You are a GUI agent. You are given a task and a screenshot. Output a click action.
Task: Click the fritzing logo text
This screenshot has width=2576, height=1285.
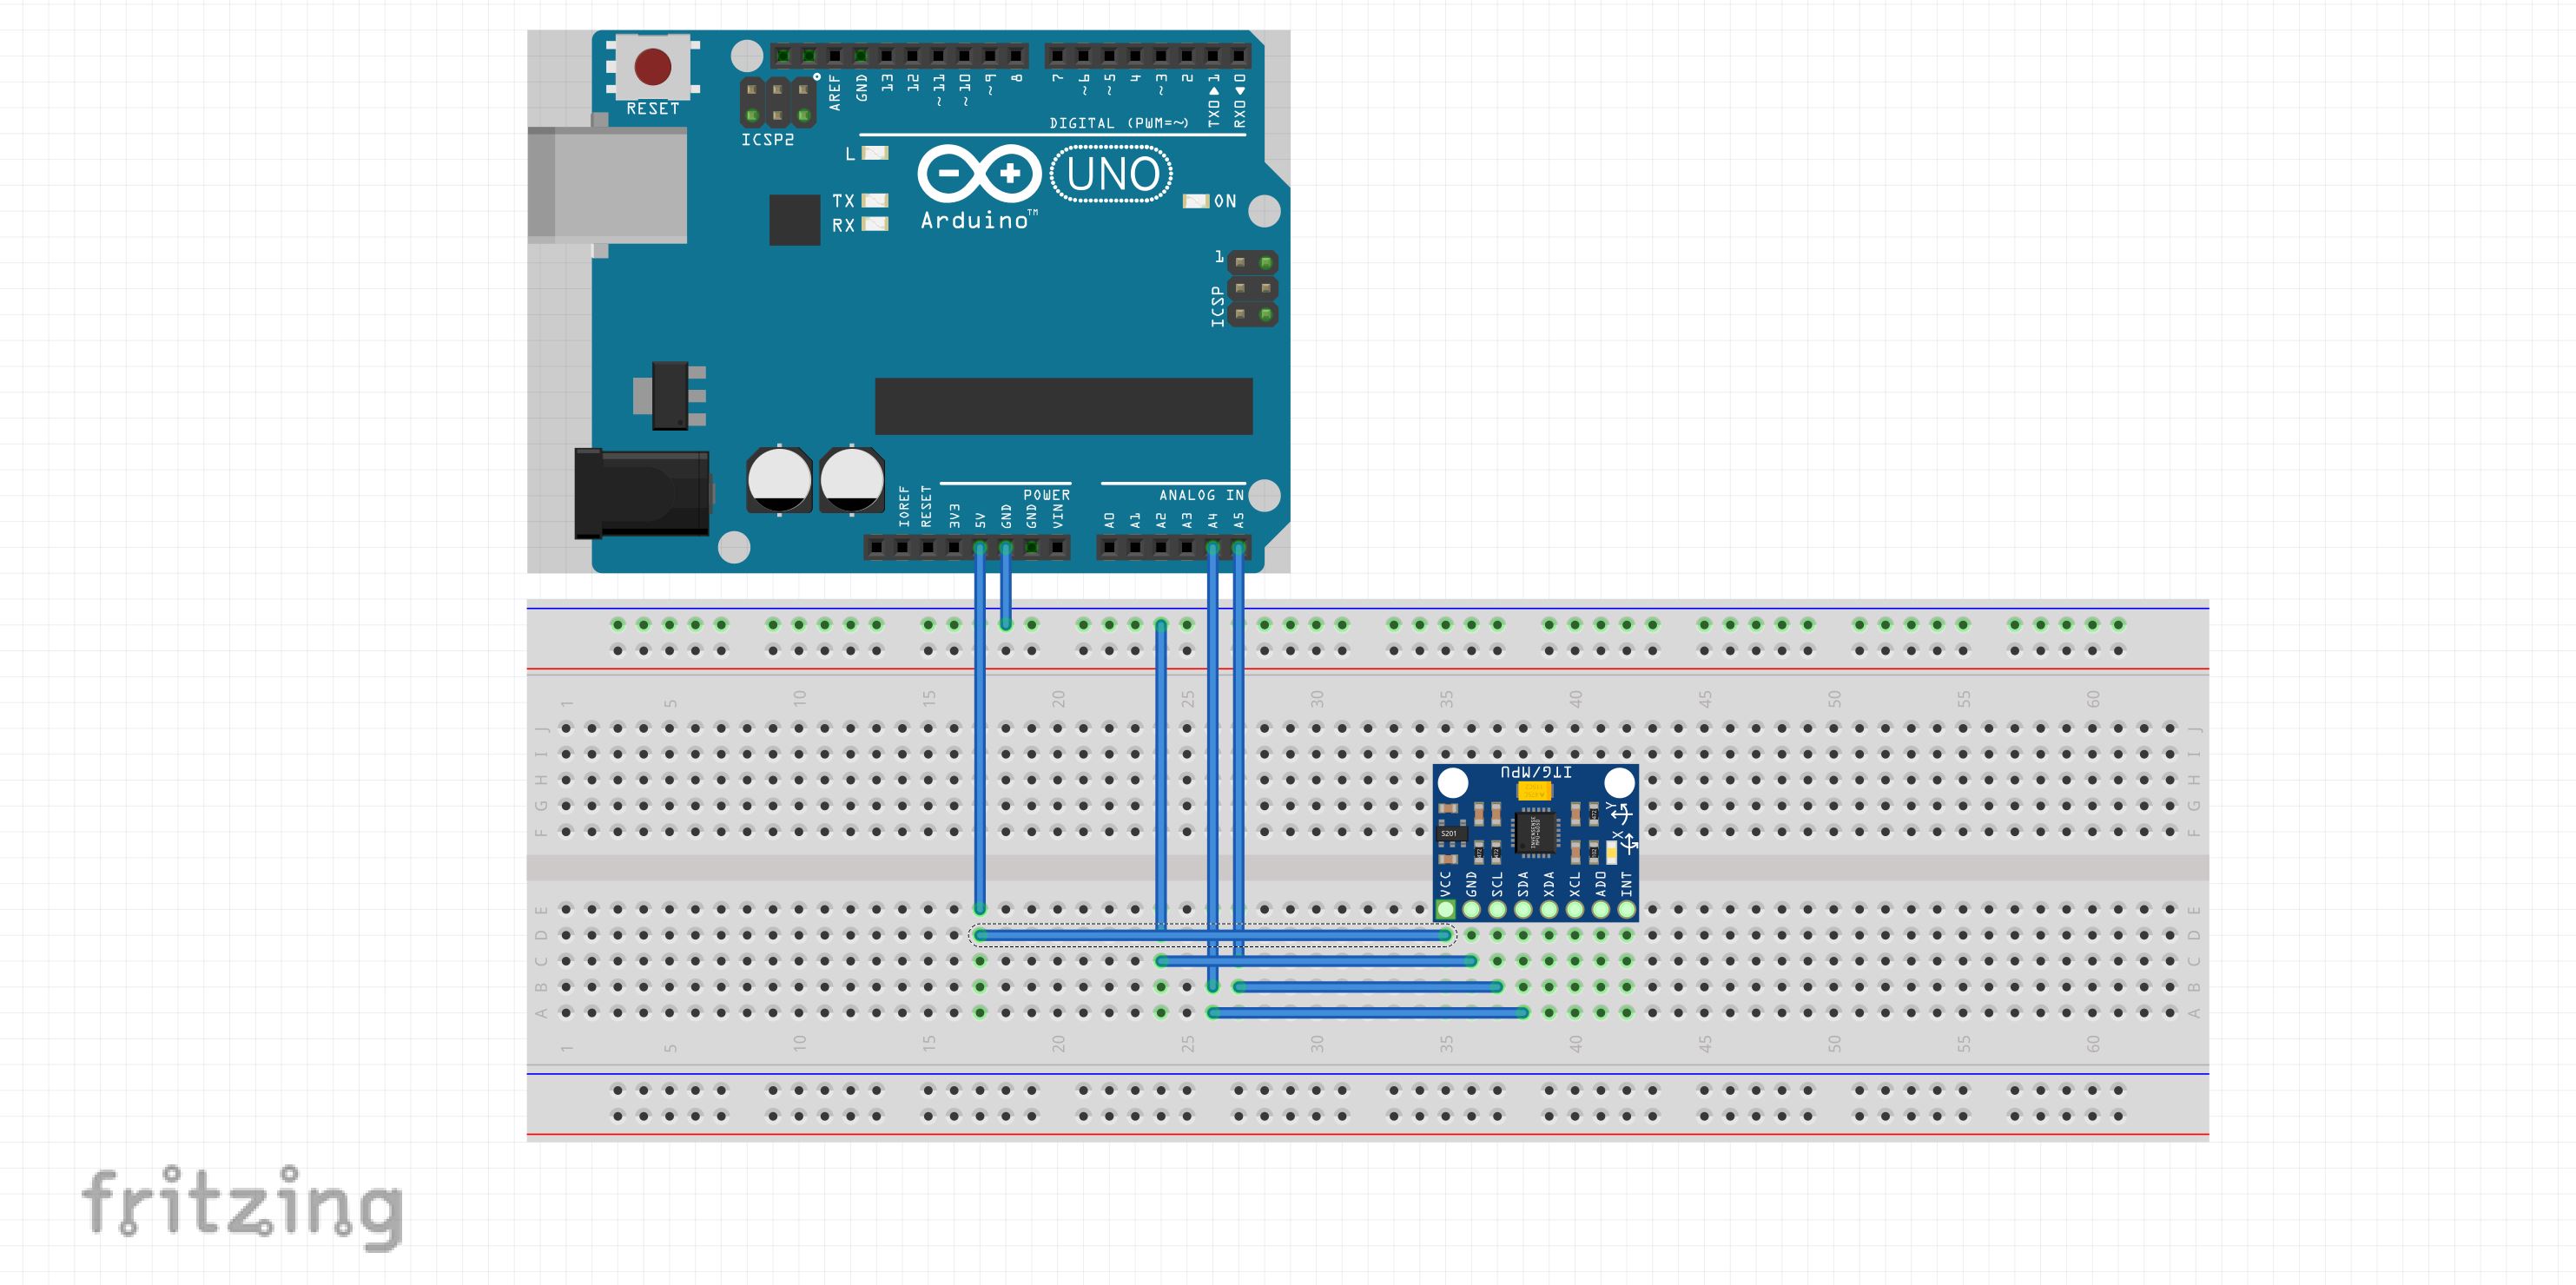coord(243,1205)
